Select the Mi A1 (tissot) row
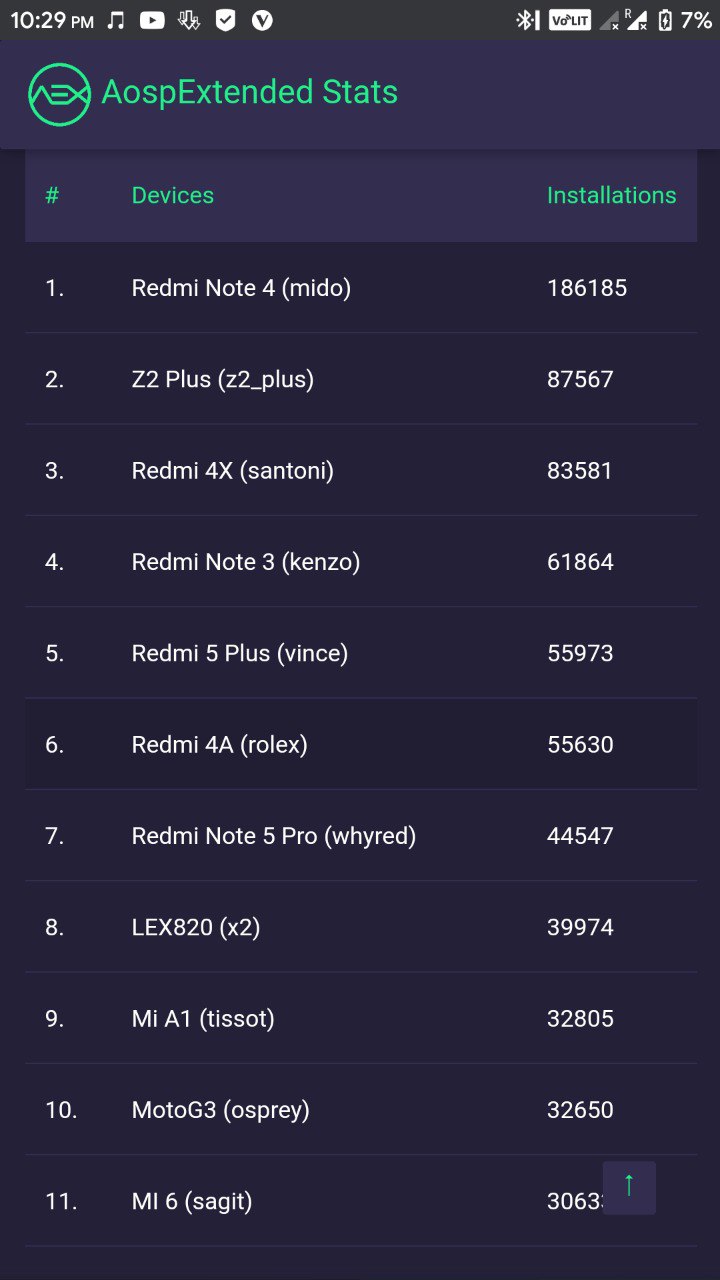Image resolution: width=720 pixels, height=1280 pixels. [361, 1019]
